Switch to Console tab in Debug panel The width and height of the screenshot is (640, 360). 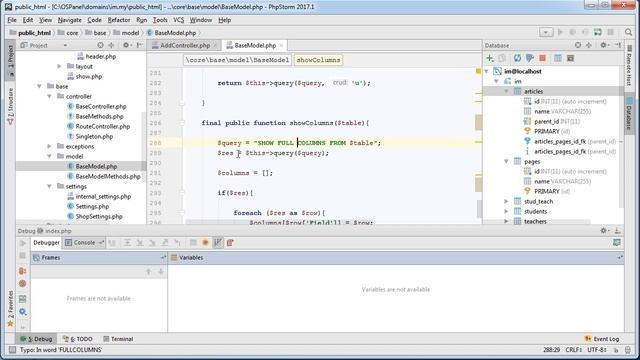pos(84,242)
